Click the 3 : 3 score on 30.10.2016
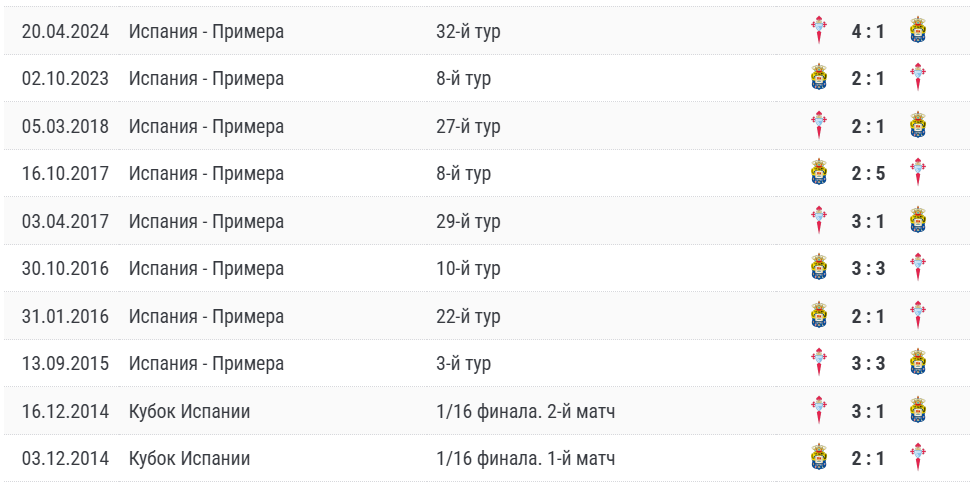Screen dimensions: 979x487 pos(868,268)
